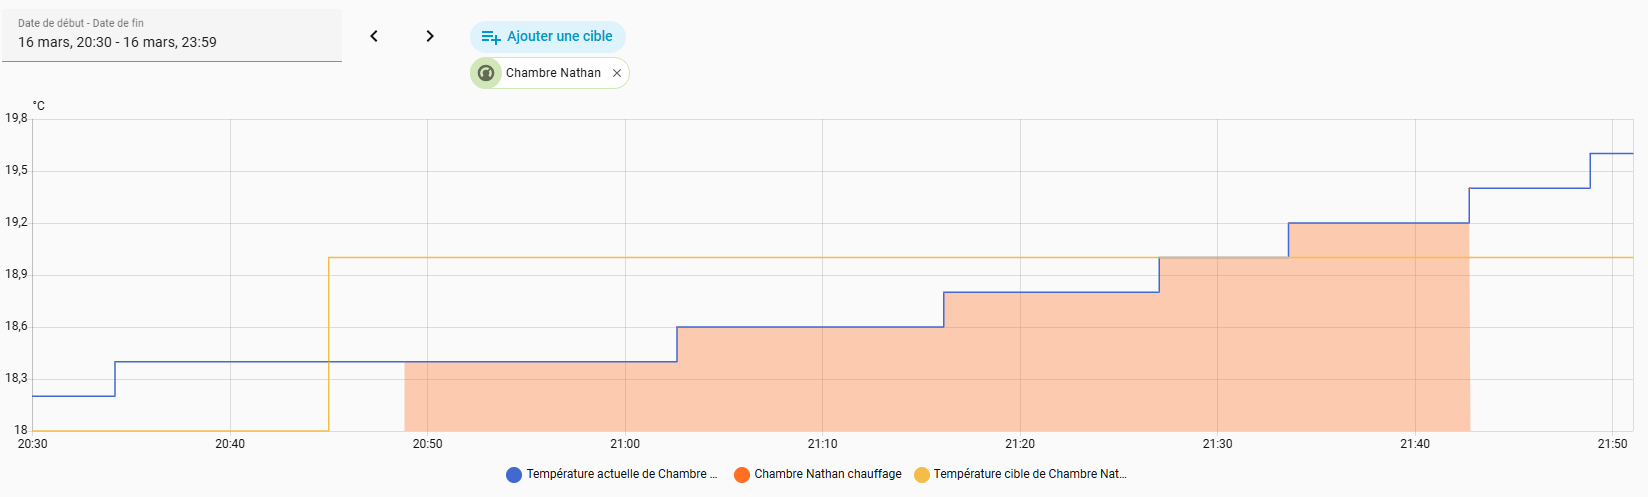Click the Chambre Nathan thermostat icon
The height and width of the screenshot is (497, 1648).
coord(486,73)
